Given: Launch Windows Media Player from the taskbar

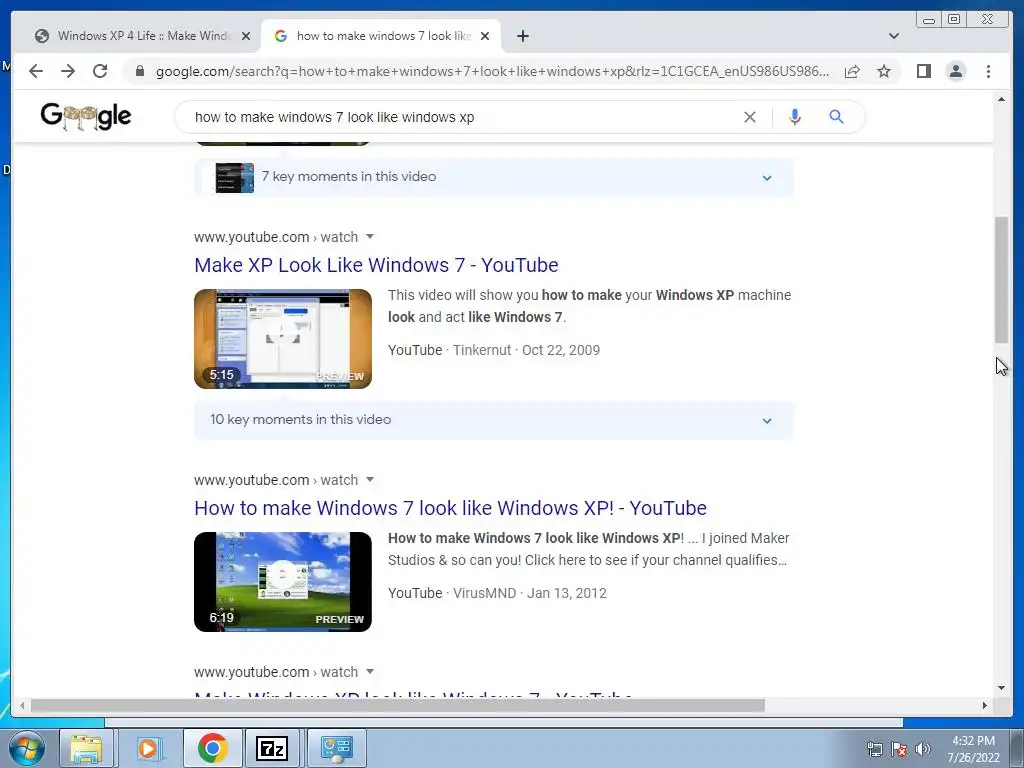Looking at the screenshot, I should point(148,748).
